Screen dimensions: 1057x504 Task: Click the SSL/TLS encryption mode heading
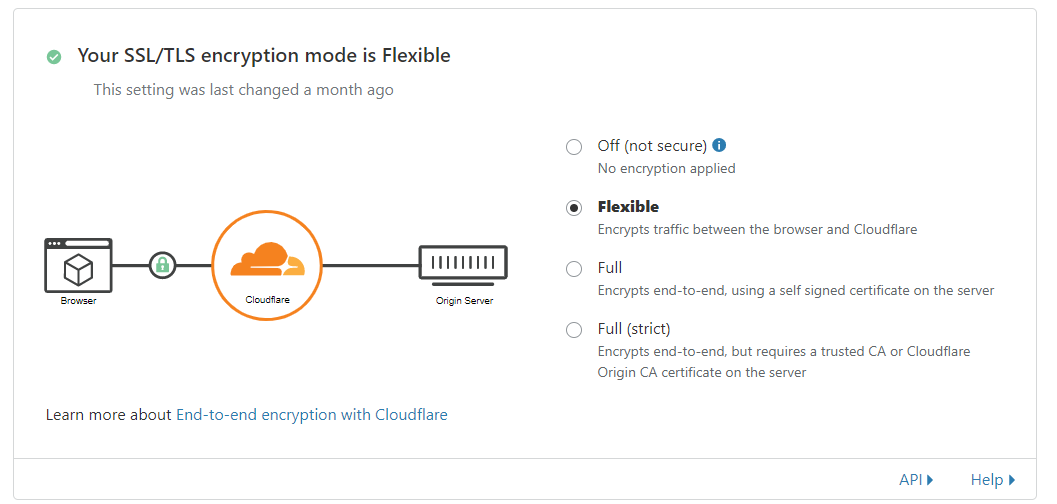click(264, 56)
